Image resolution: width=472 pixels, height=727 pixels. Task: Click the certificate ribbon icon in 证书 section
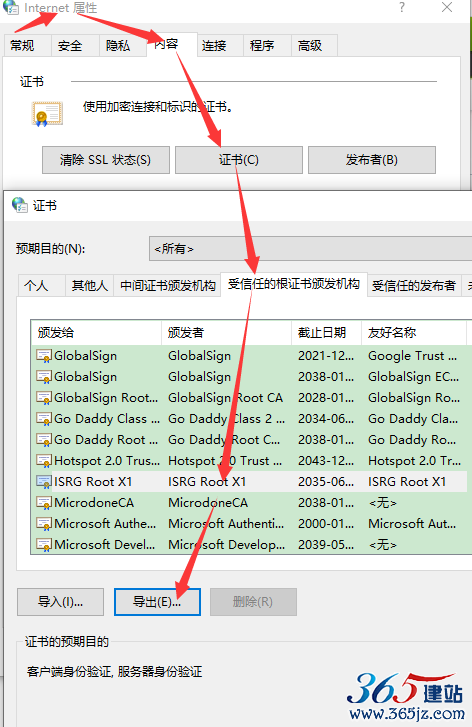pyautogui.click(x=47, y=114)
